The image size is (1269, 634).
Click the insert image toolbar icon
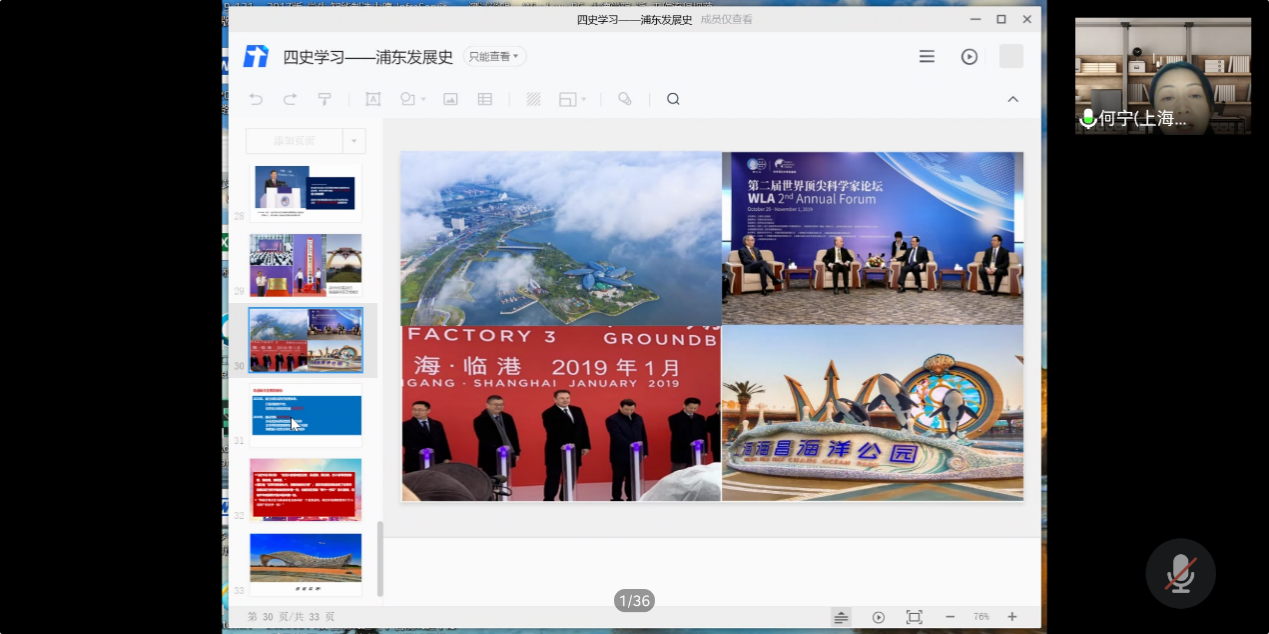click(x=451, y=99)
